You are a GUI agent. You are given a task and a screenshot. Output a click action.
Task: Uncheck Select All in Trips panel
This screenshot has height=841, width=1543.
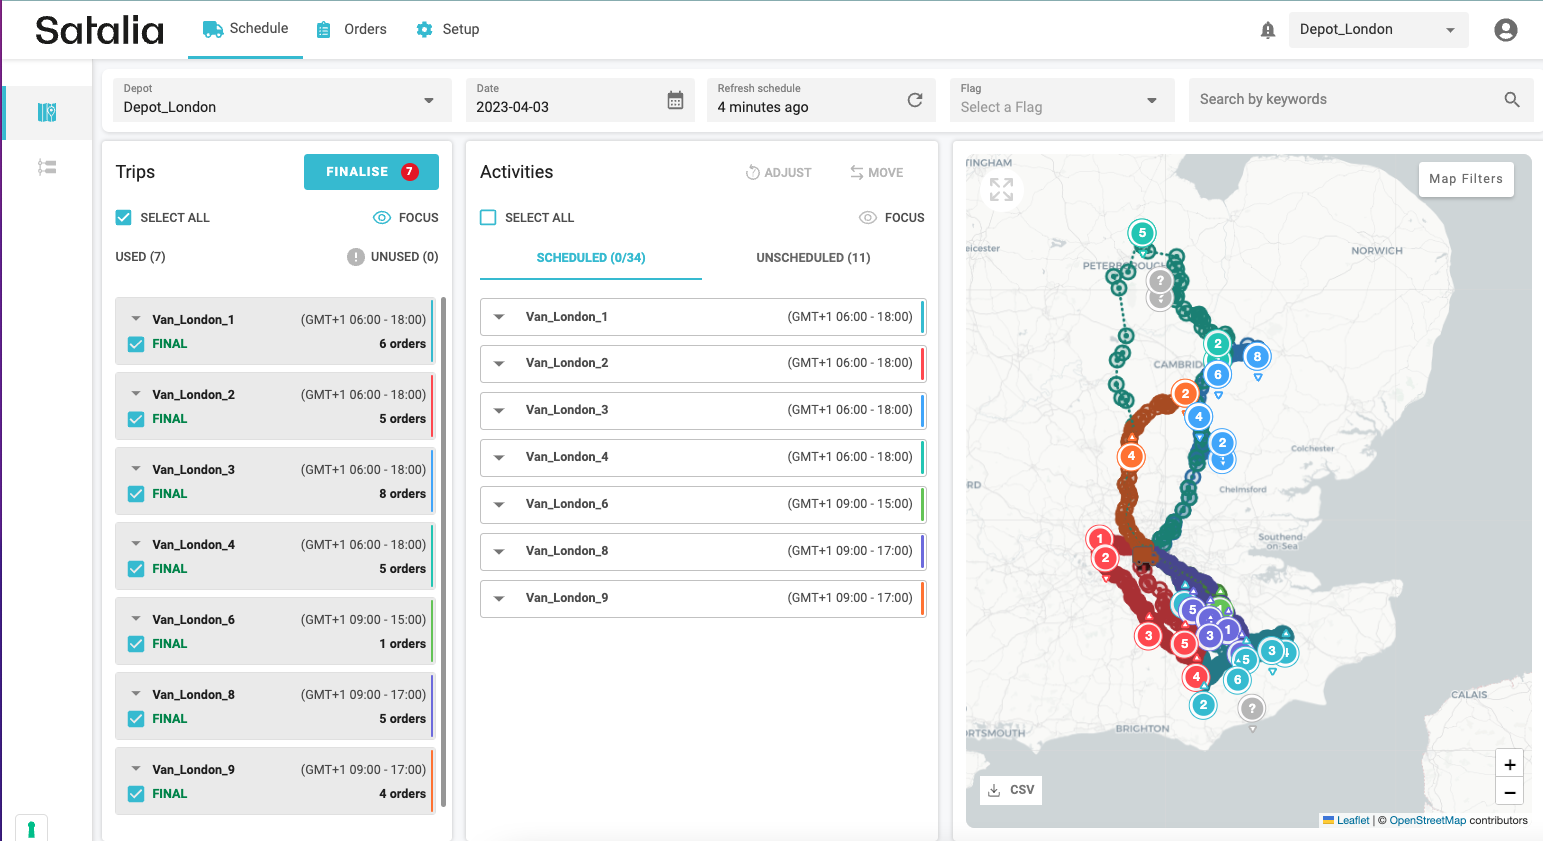[x=124, y=218]
